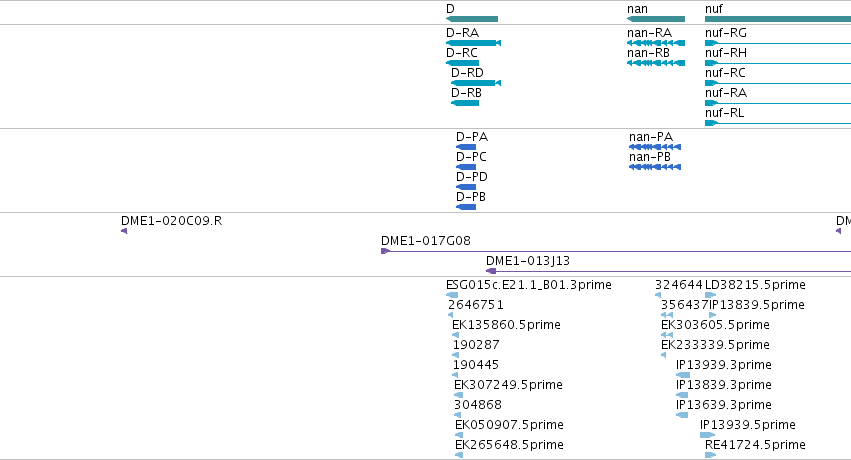
Task: Click the D-RB transcript
Action: tap(465, 103)
